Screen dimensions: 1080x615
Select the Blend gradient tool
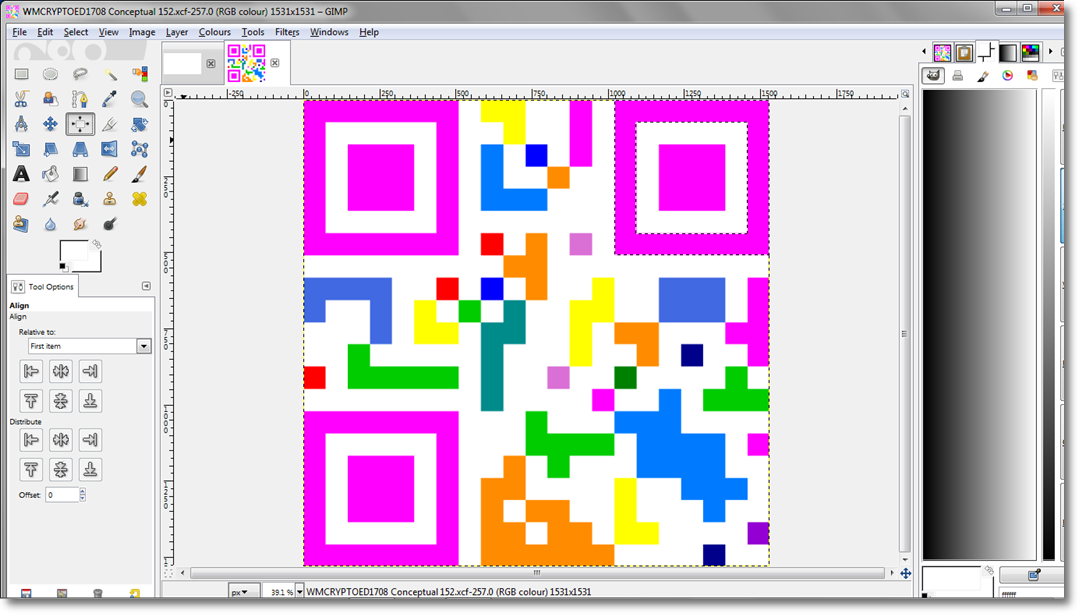point(80,174)
